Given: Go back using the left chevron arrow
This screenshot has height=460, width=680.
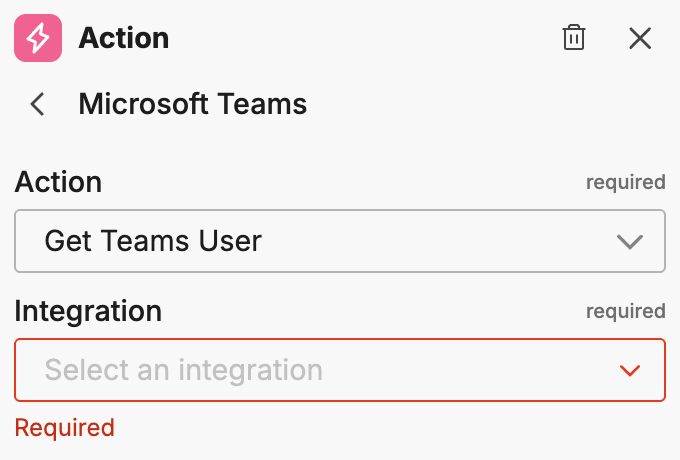Looking at the screenshot, I should tap(38, 104).
